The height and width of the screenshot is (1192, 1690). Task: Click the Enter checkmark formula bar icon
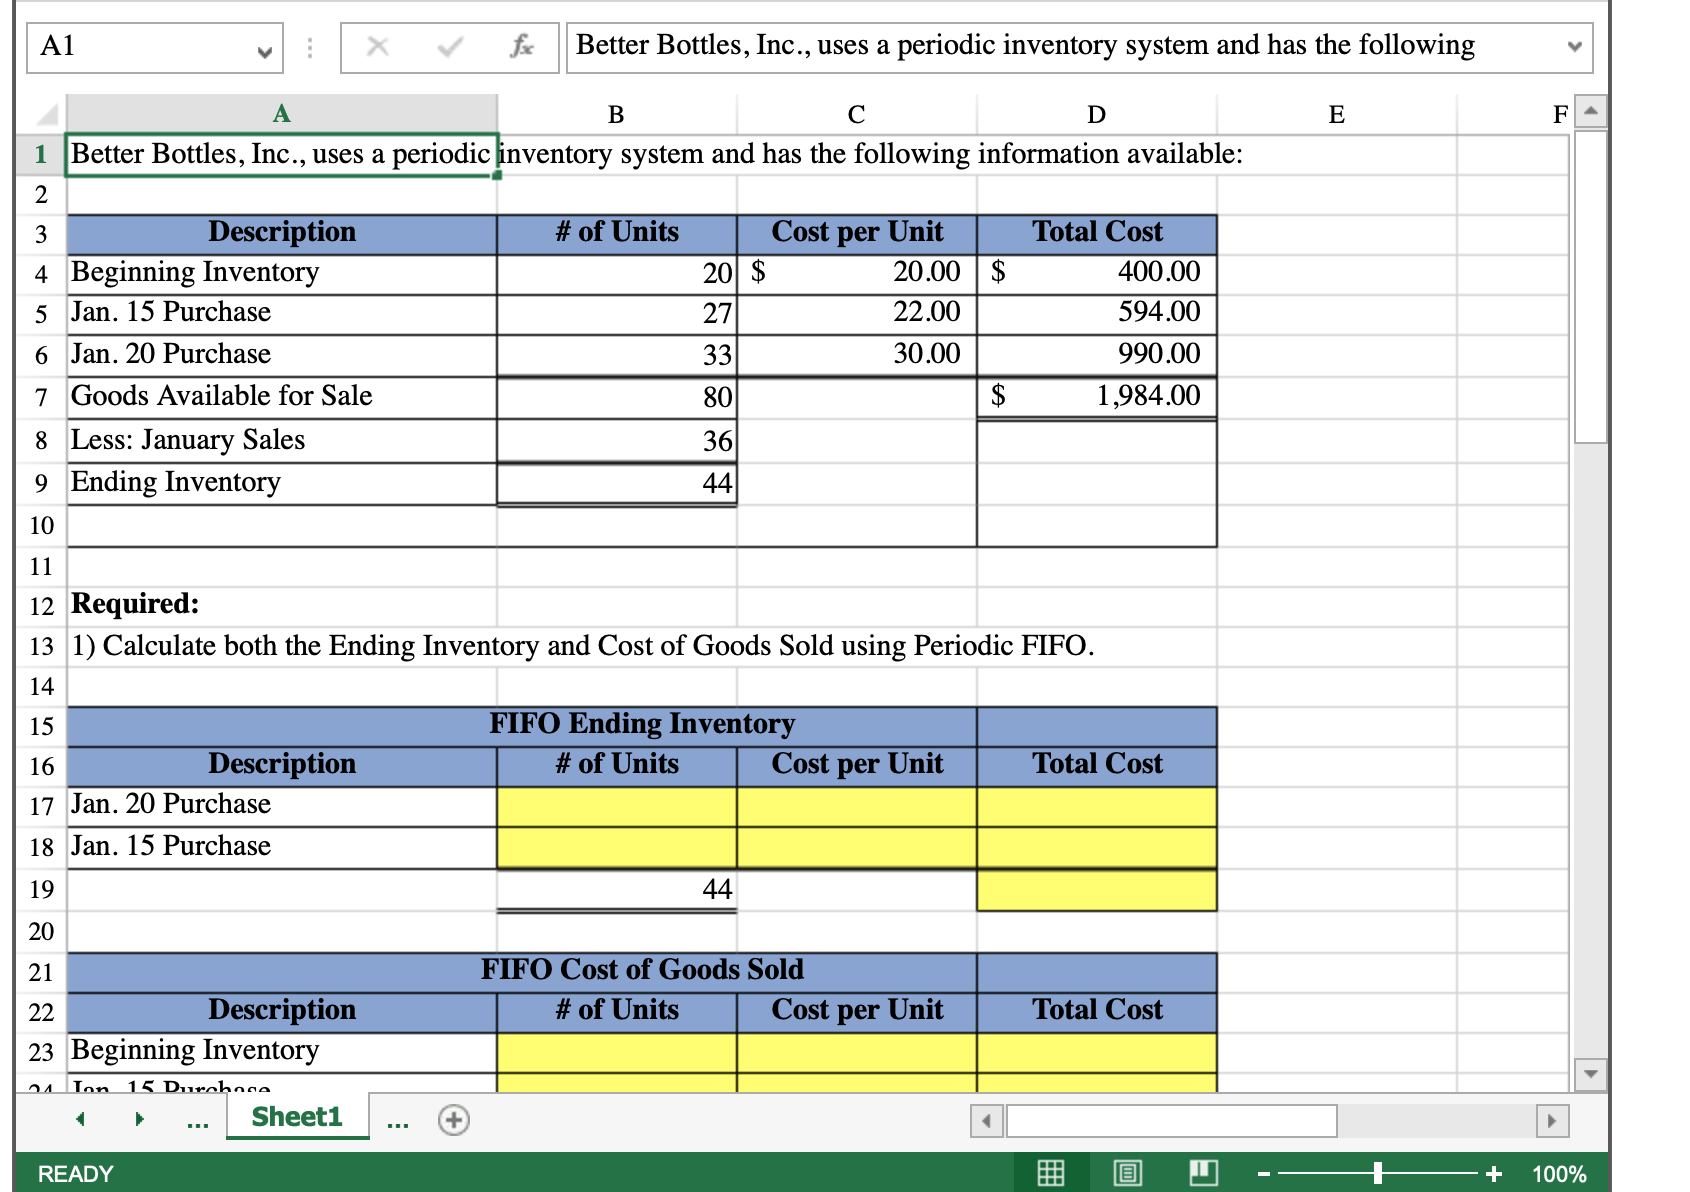450,46
